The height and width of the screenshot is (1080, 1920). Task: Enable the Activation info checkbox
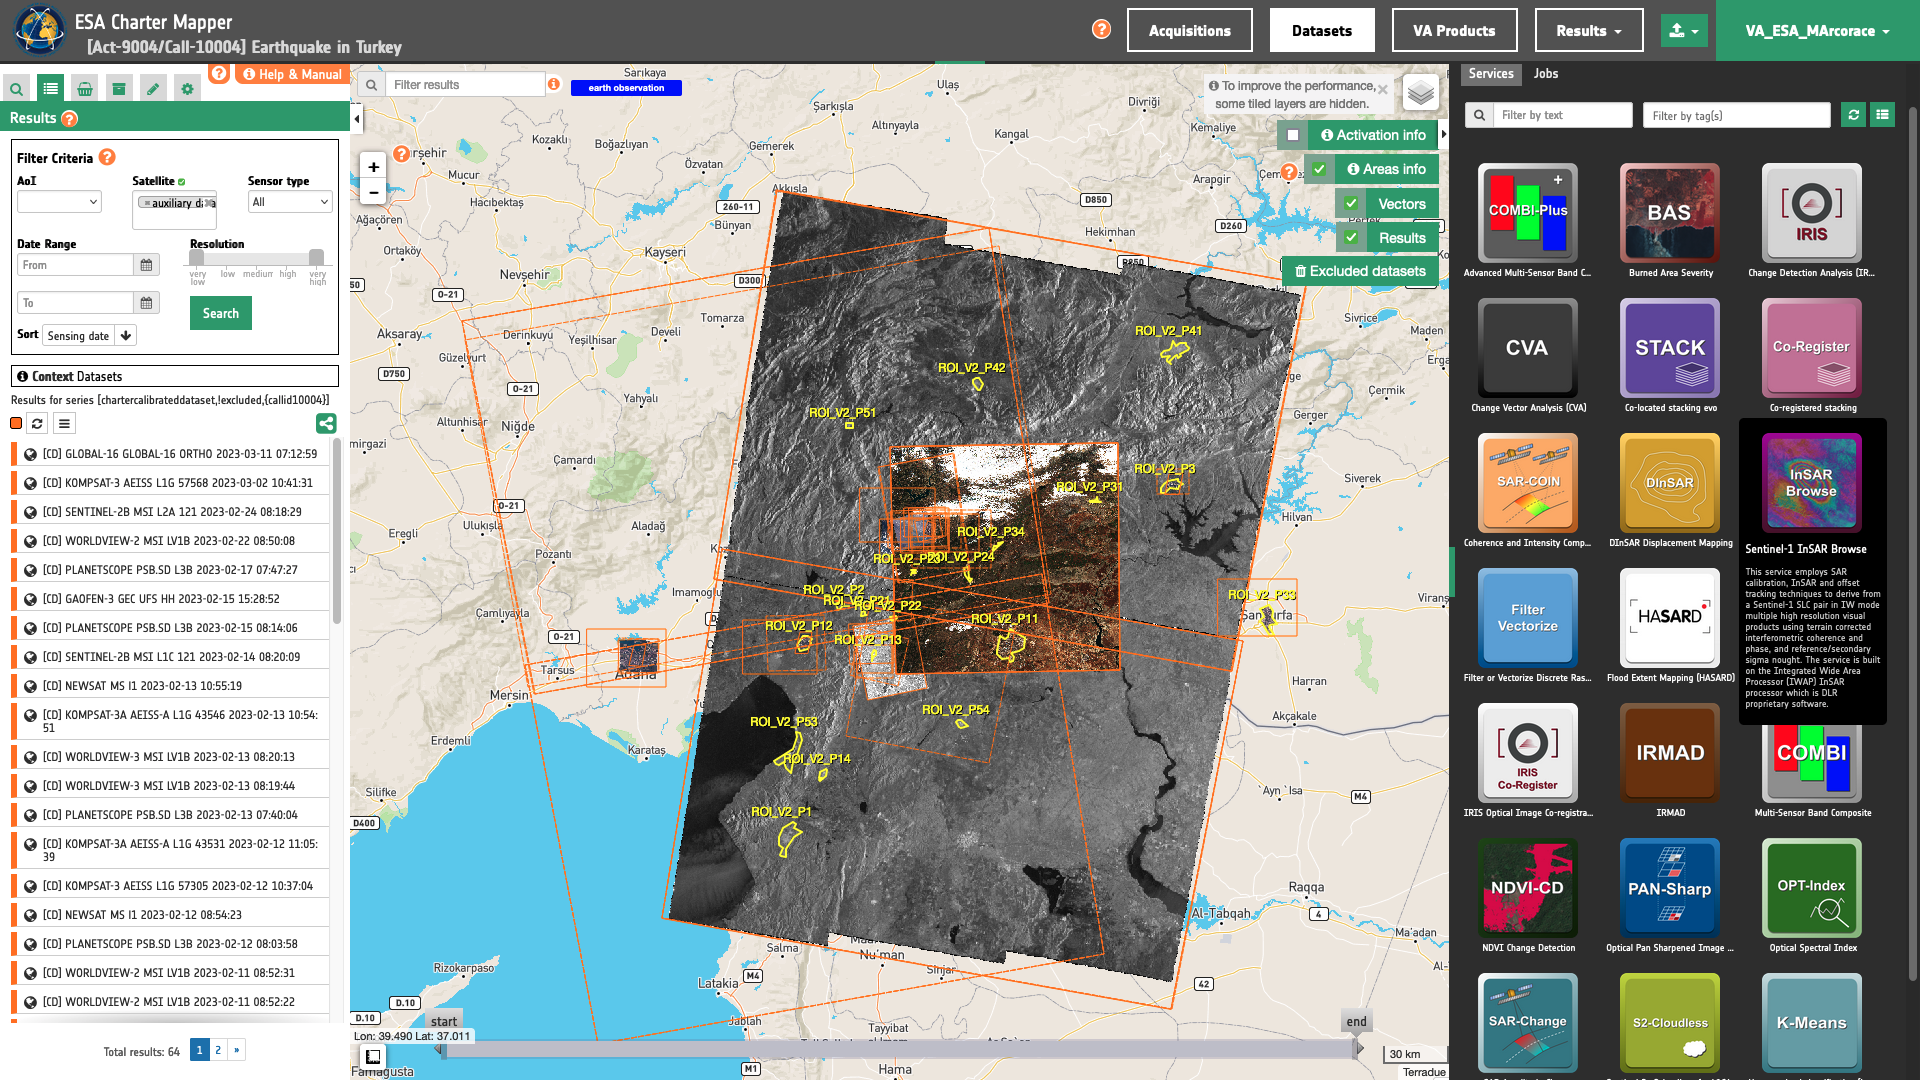click(1293, 135)
